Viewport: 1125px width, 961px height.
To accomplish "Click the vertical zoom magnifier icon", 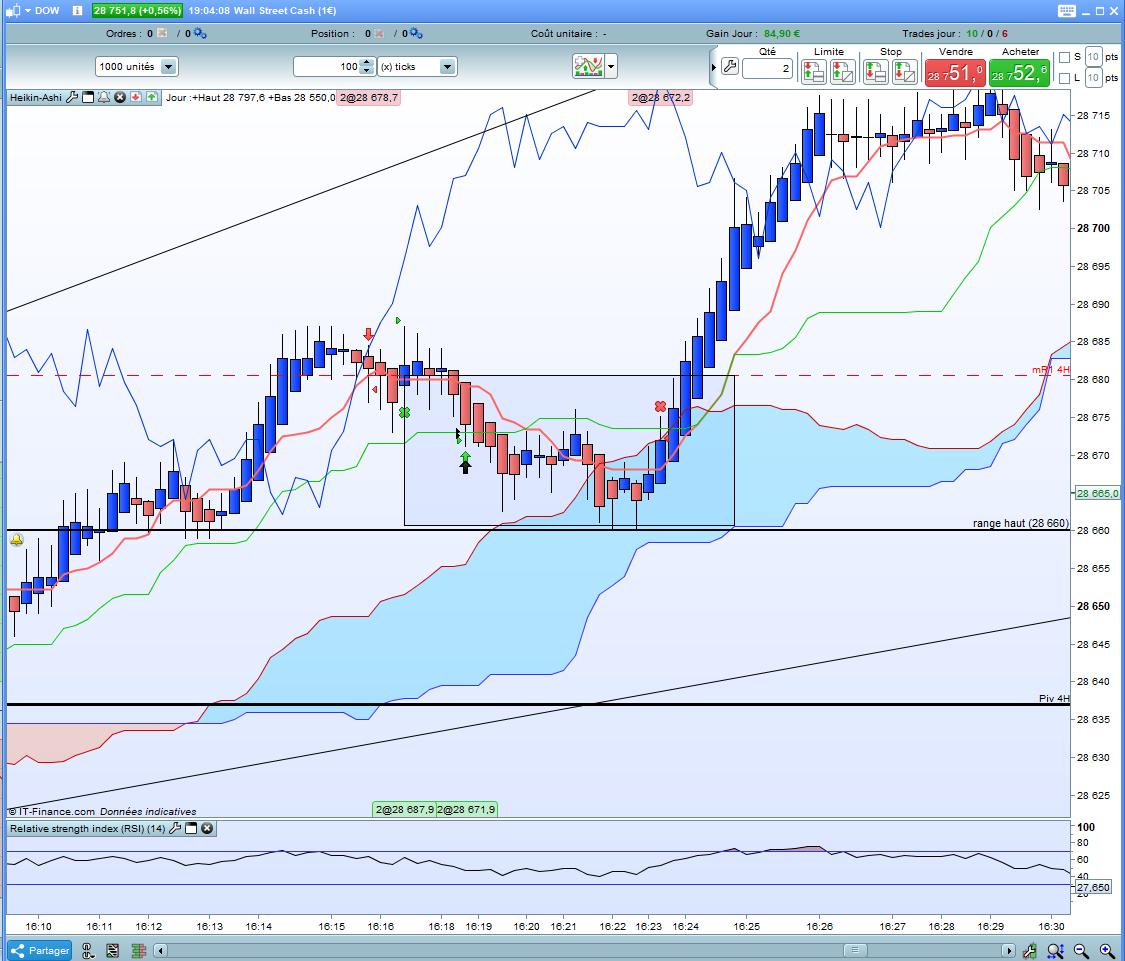I will click(1055, 951).
